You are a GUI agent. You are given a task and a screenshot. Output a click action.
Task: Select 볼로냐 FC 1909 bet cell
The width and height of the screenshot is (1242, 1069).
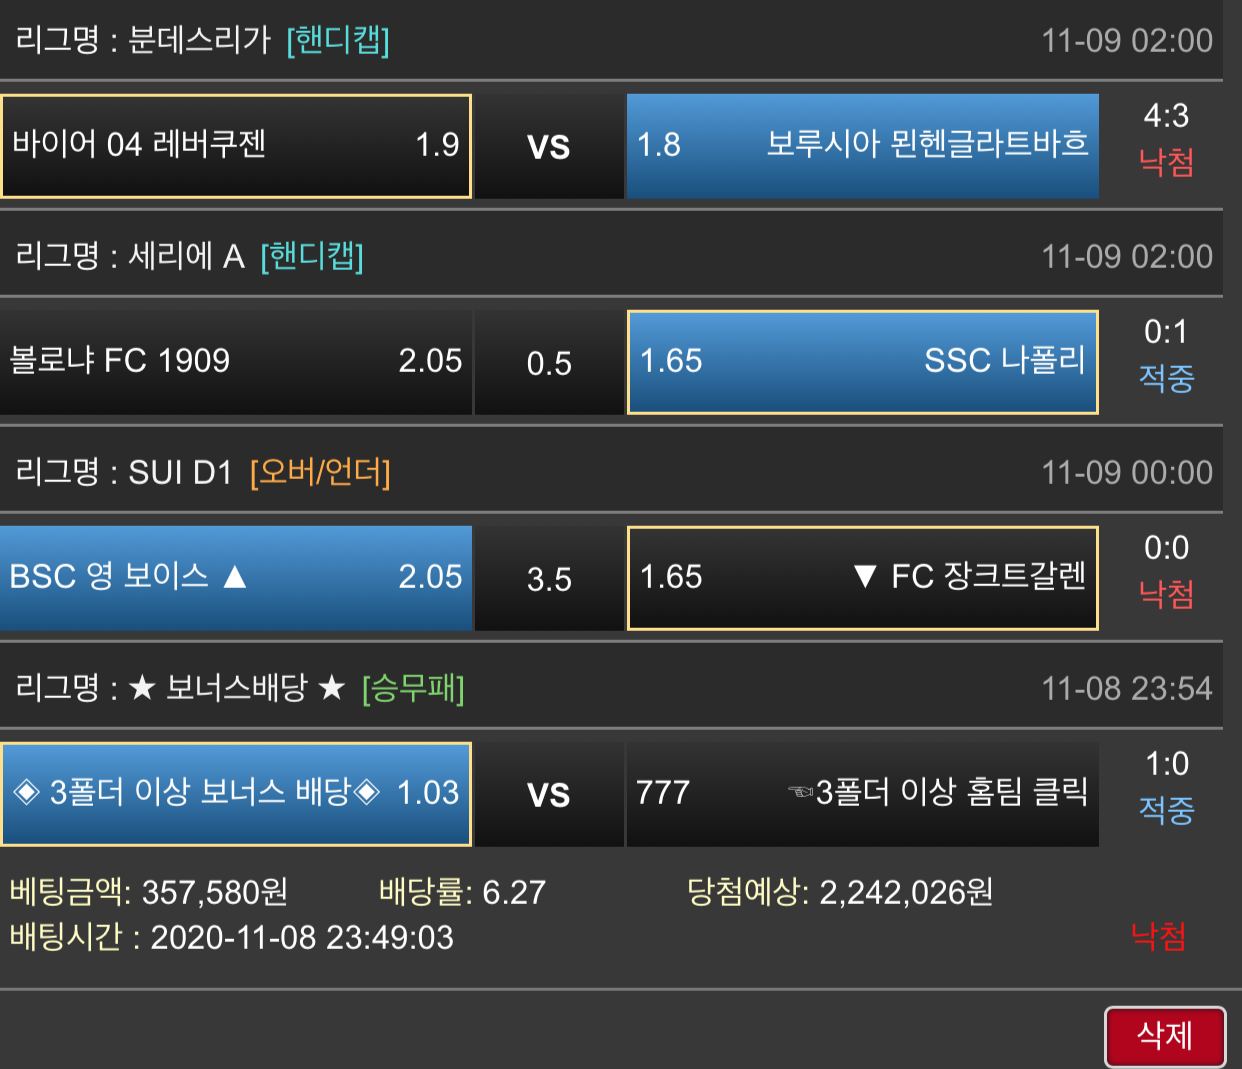coord(236,362)
